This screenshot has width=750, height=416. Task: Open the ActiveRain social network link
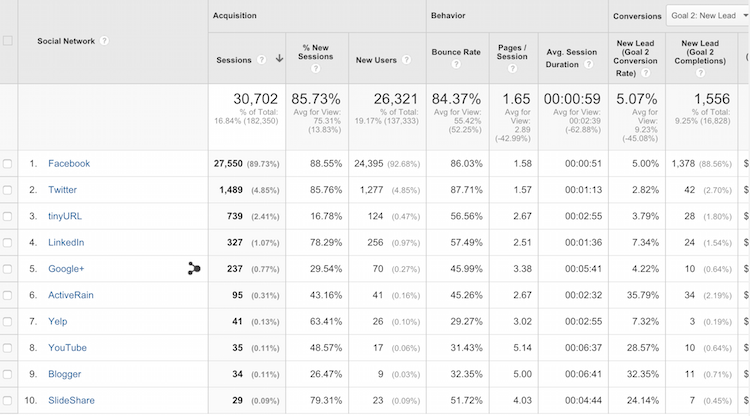pyautogui.click(x=71, y=295)
